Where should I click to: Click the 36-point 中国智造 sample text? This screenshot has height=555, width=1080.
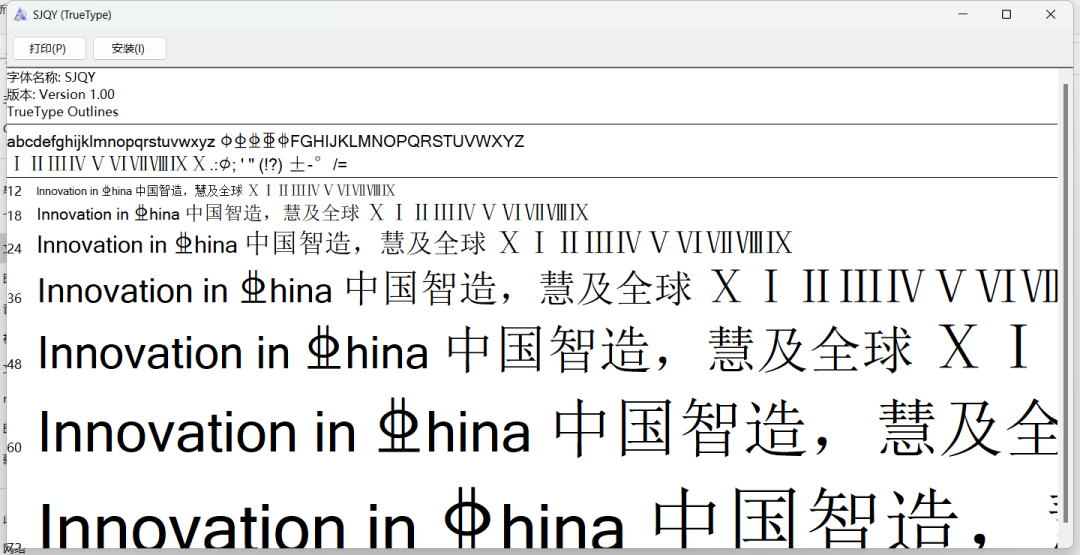(x=420, y=290)
